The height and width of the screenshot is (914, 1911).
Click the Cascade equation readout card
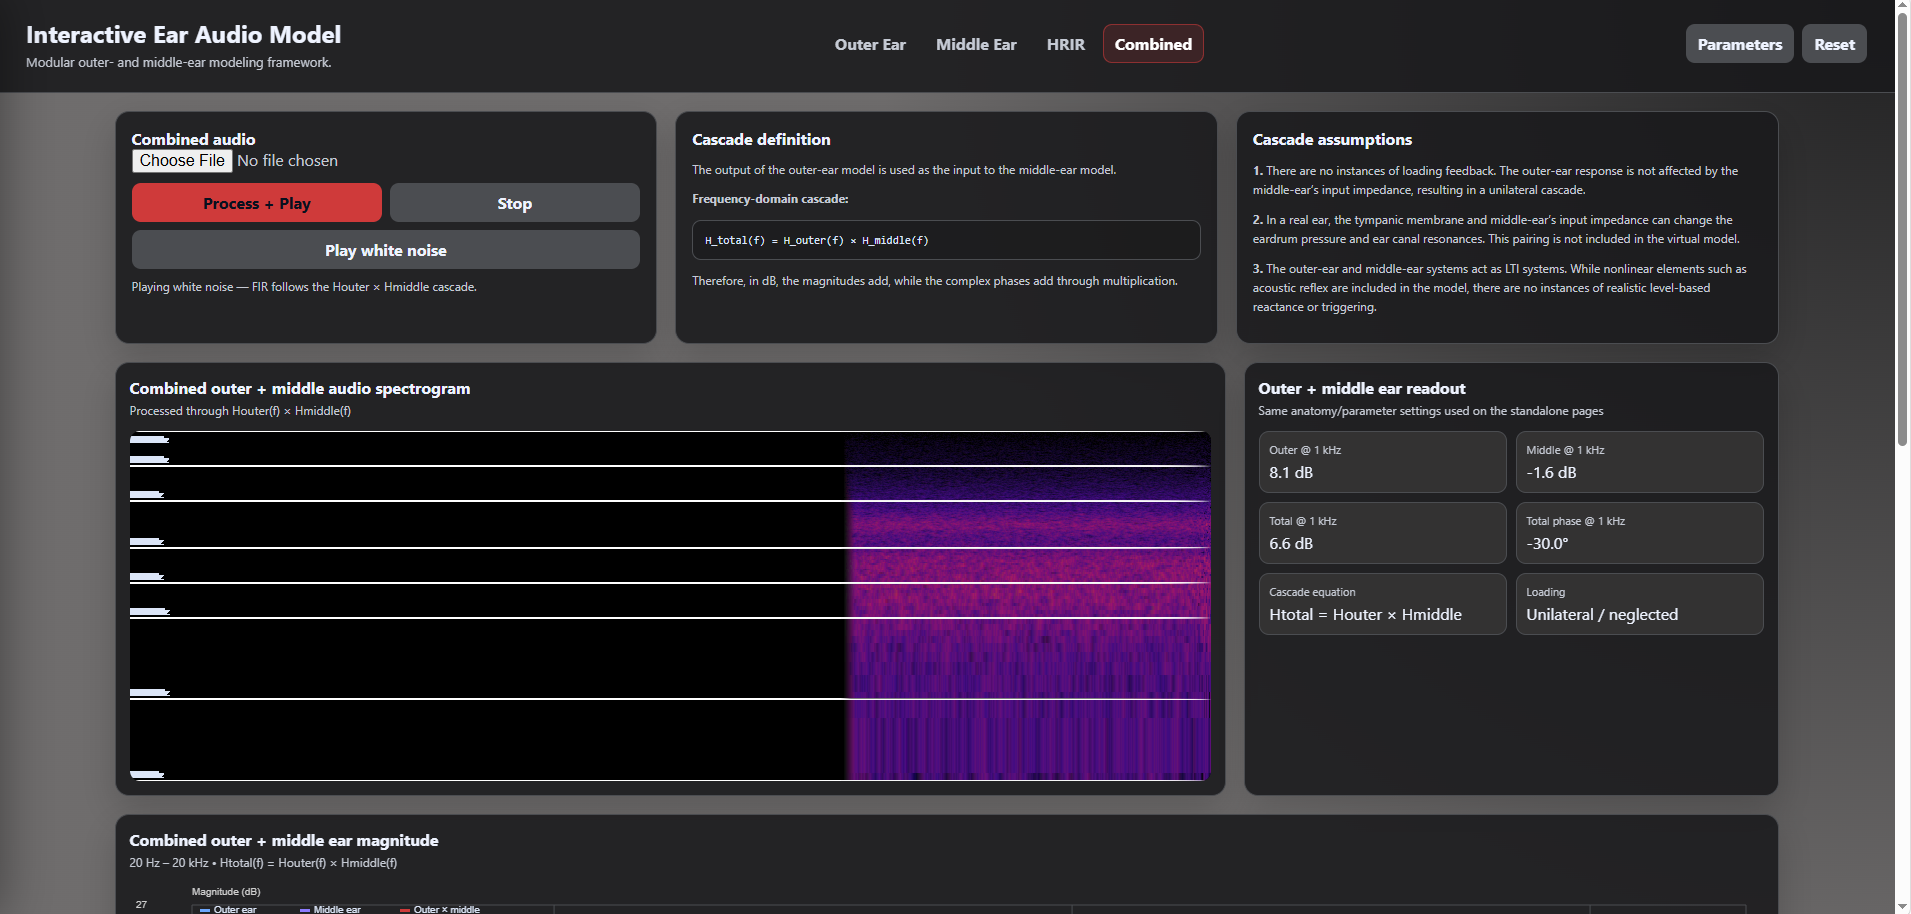[x=1382, y=604]
